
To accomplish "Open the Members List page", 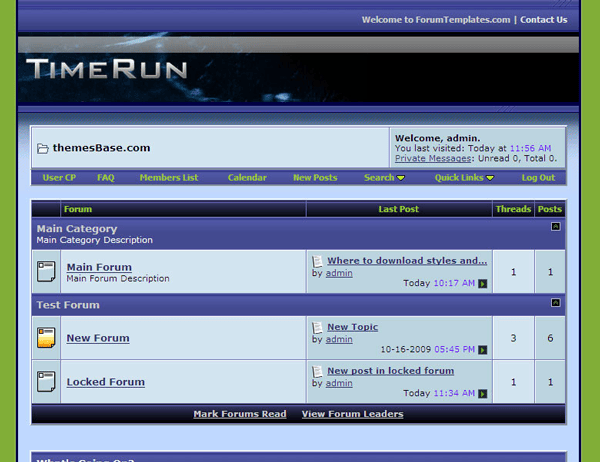I will point(169,178).
